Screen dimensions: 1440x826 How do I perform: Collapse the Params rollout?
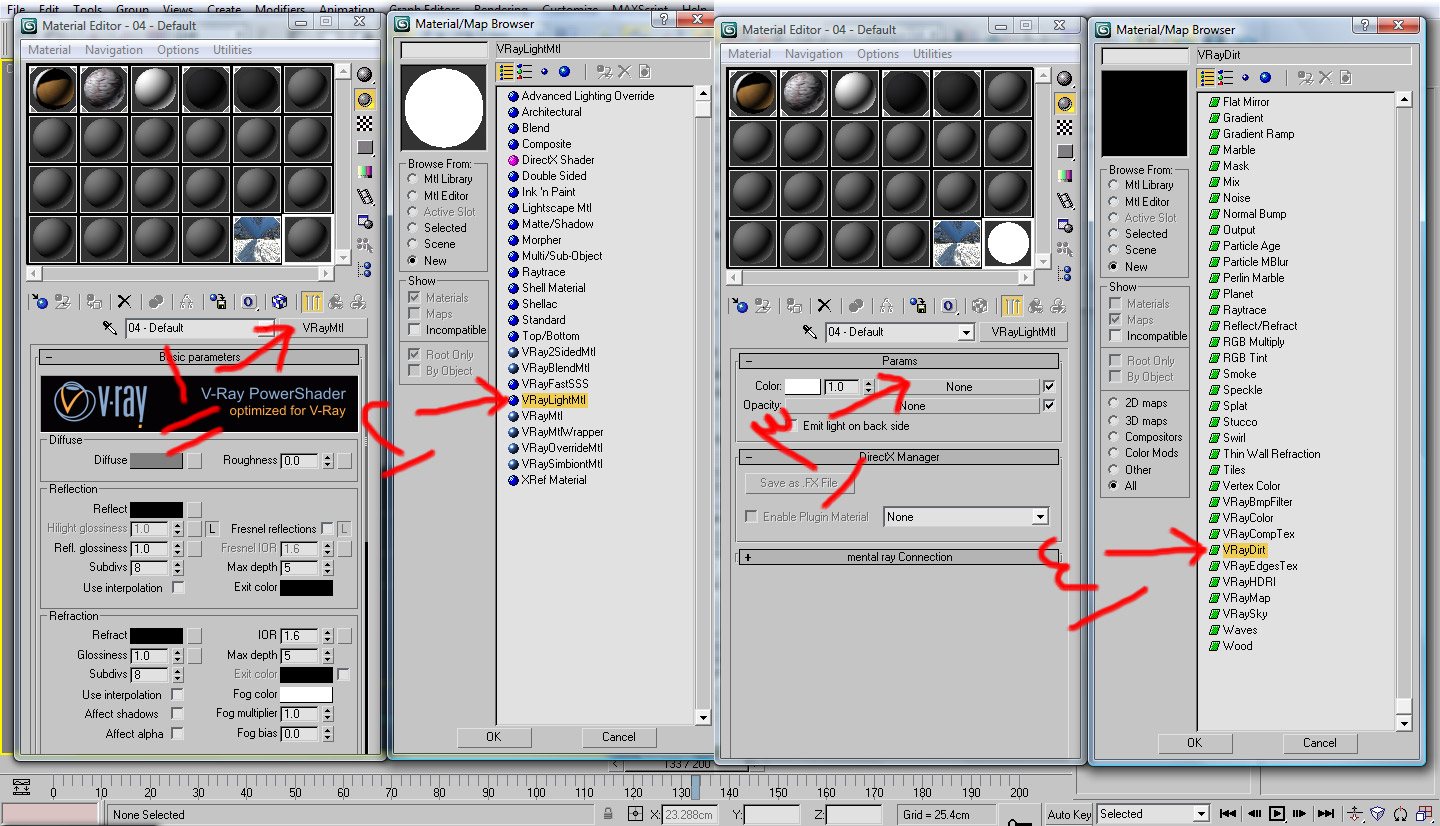898,361
